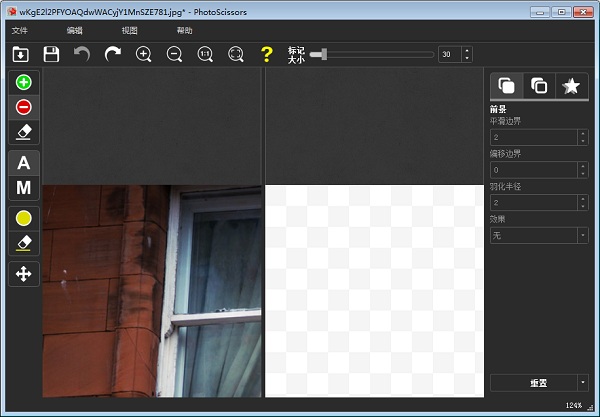Zoom in on the image
Viewport: 600px width, 417px height.
coord(143,54)
